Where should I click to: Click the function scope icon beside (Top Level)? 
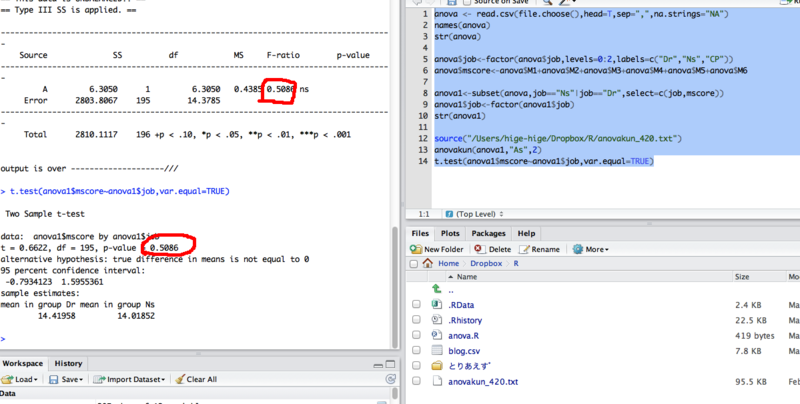coord(449,214)
